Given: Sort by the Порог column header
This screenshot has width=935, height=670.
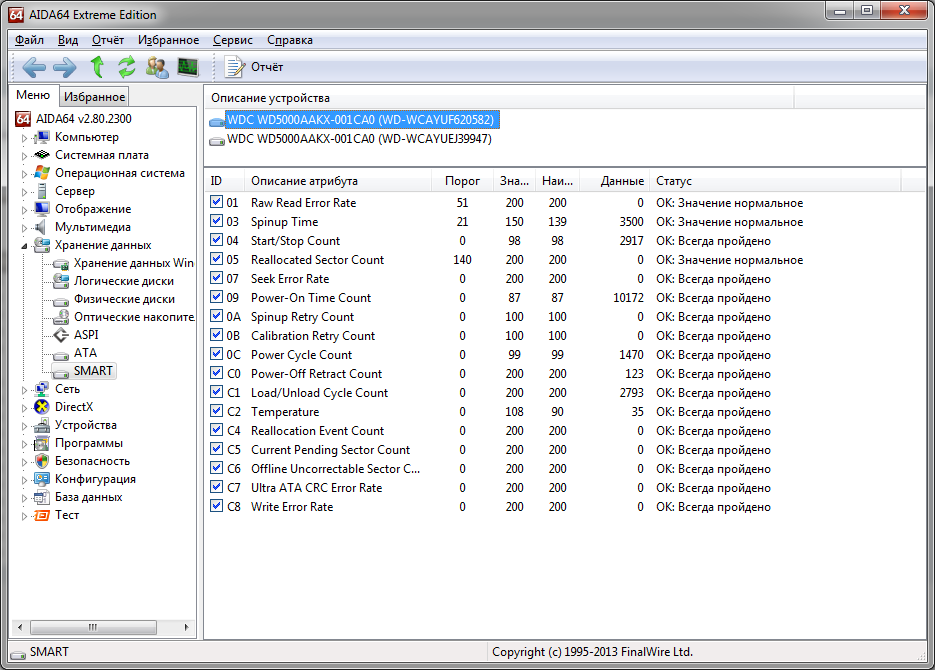Looking at the screenshot, I should click(462, 181).
